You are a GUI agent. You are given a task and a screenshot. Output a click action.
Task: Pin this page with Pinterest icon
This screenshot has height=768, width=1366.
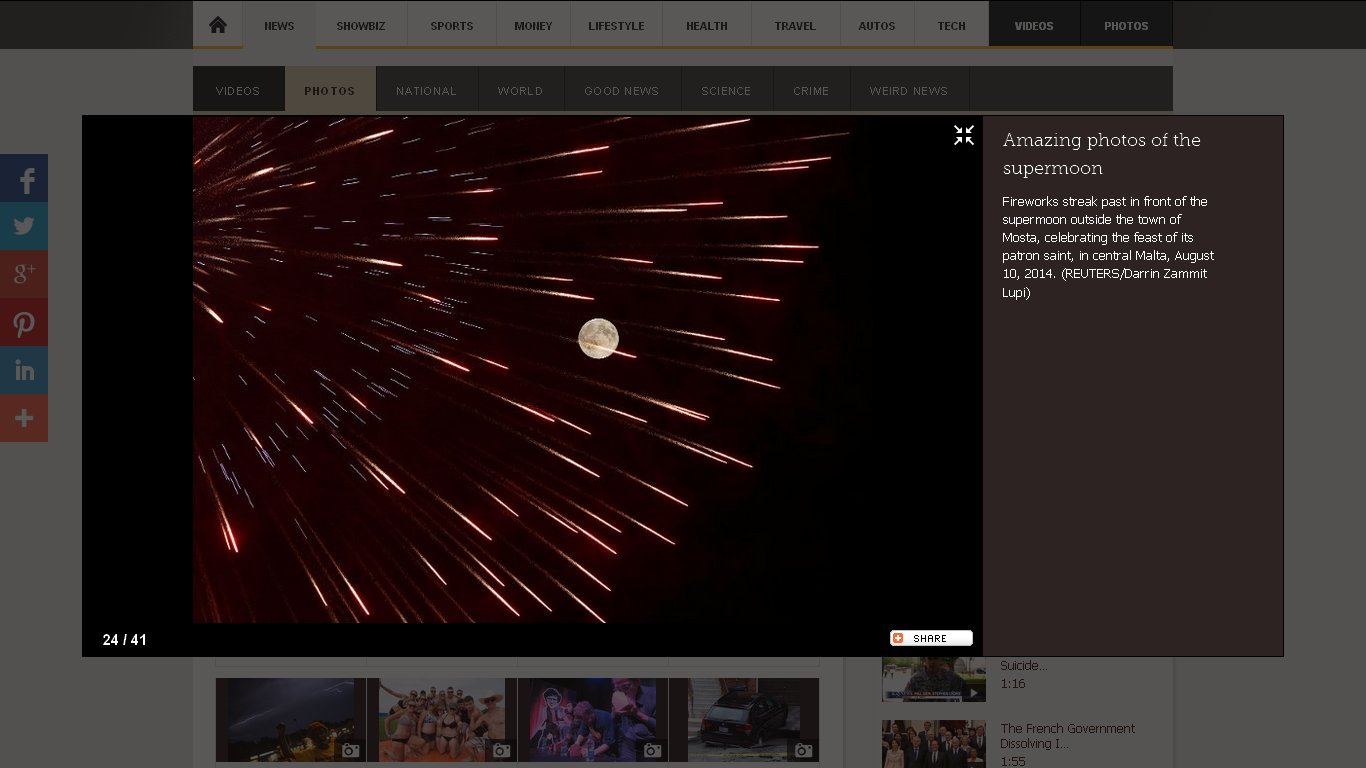[24, 322]
